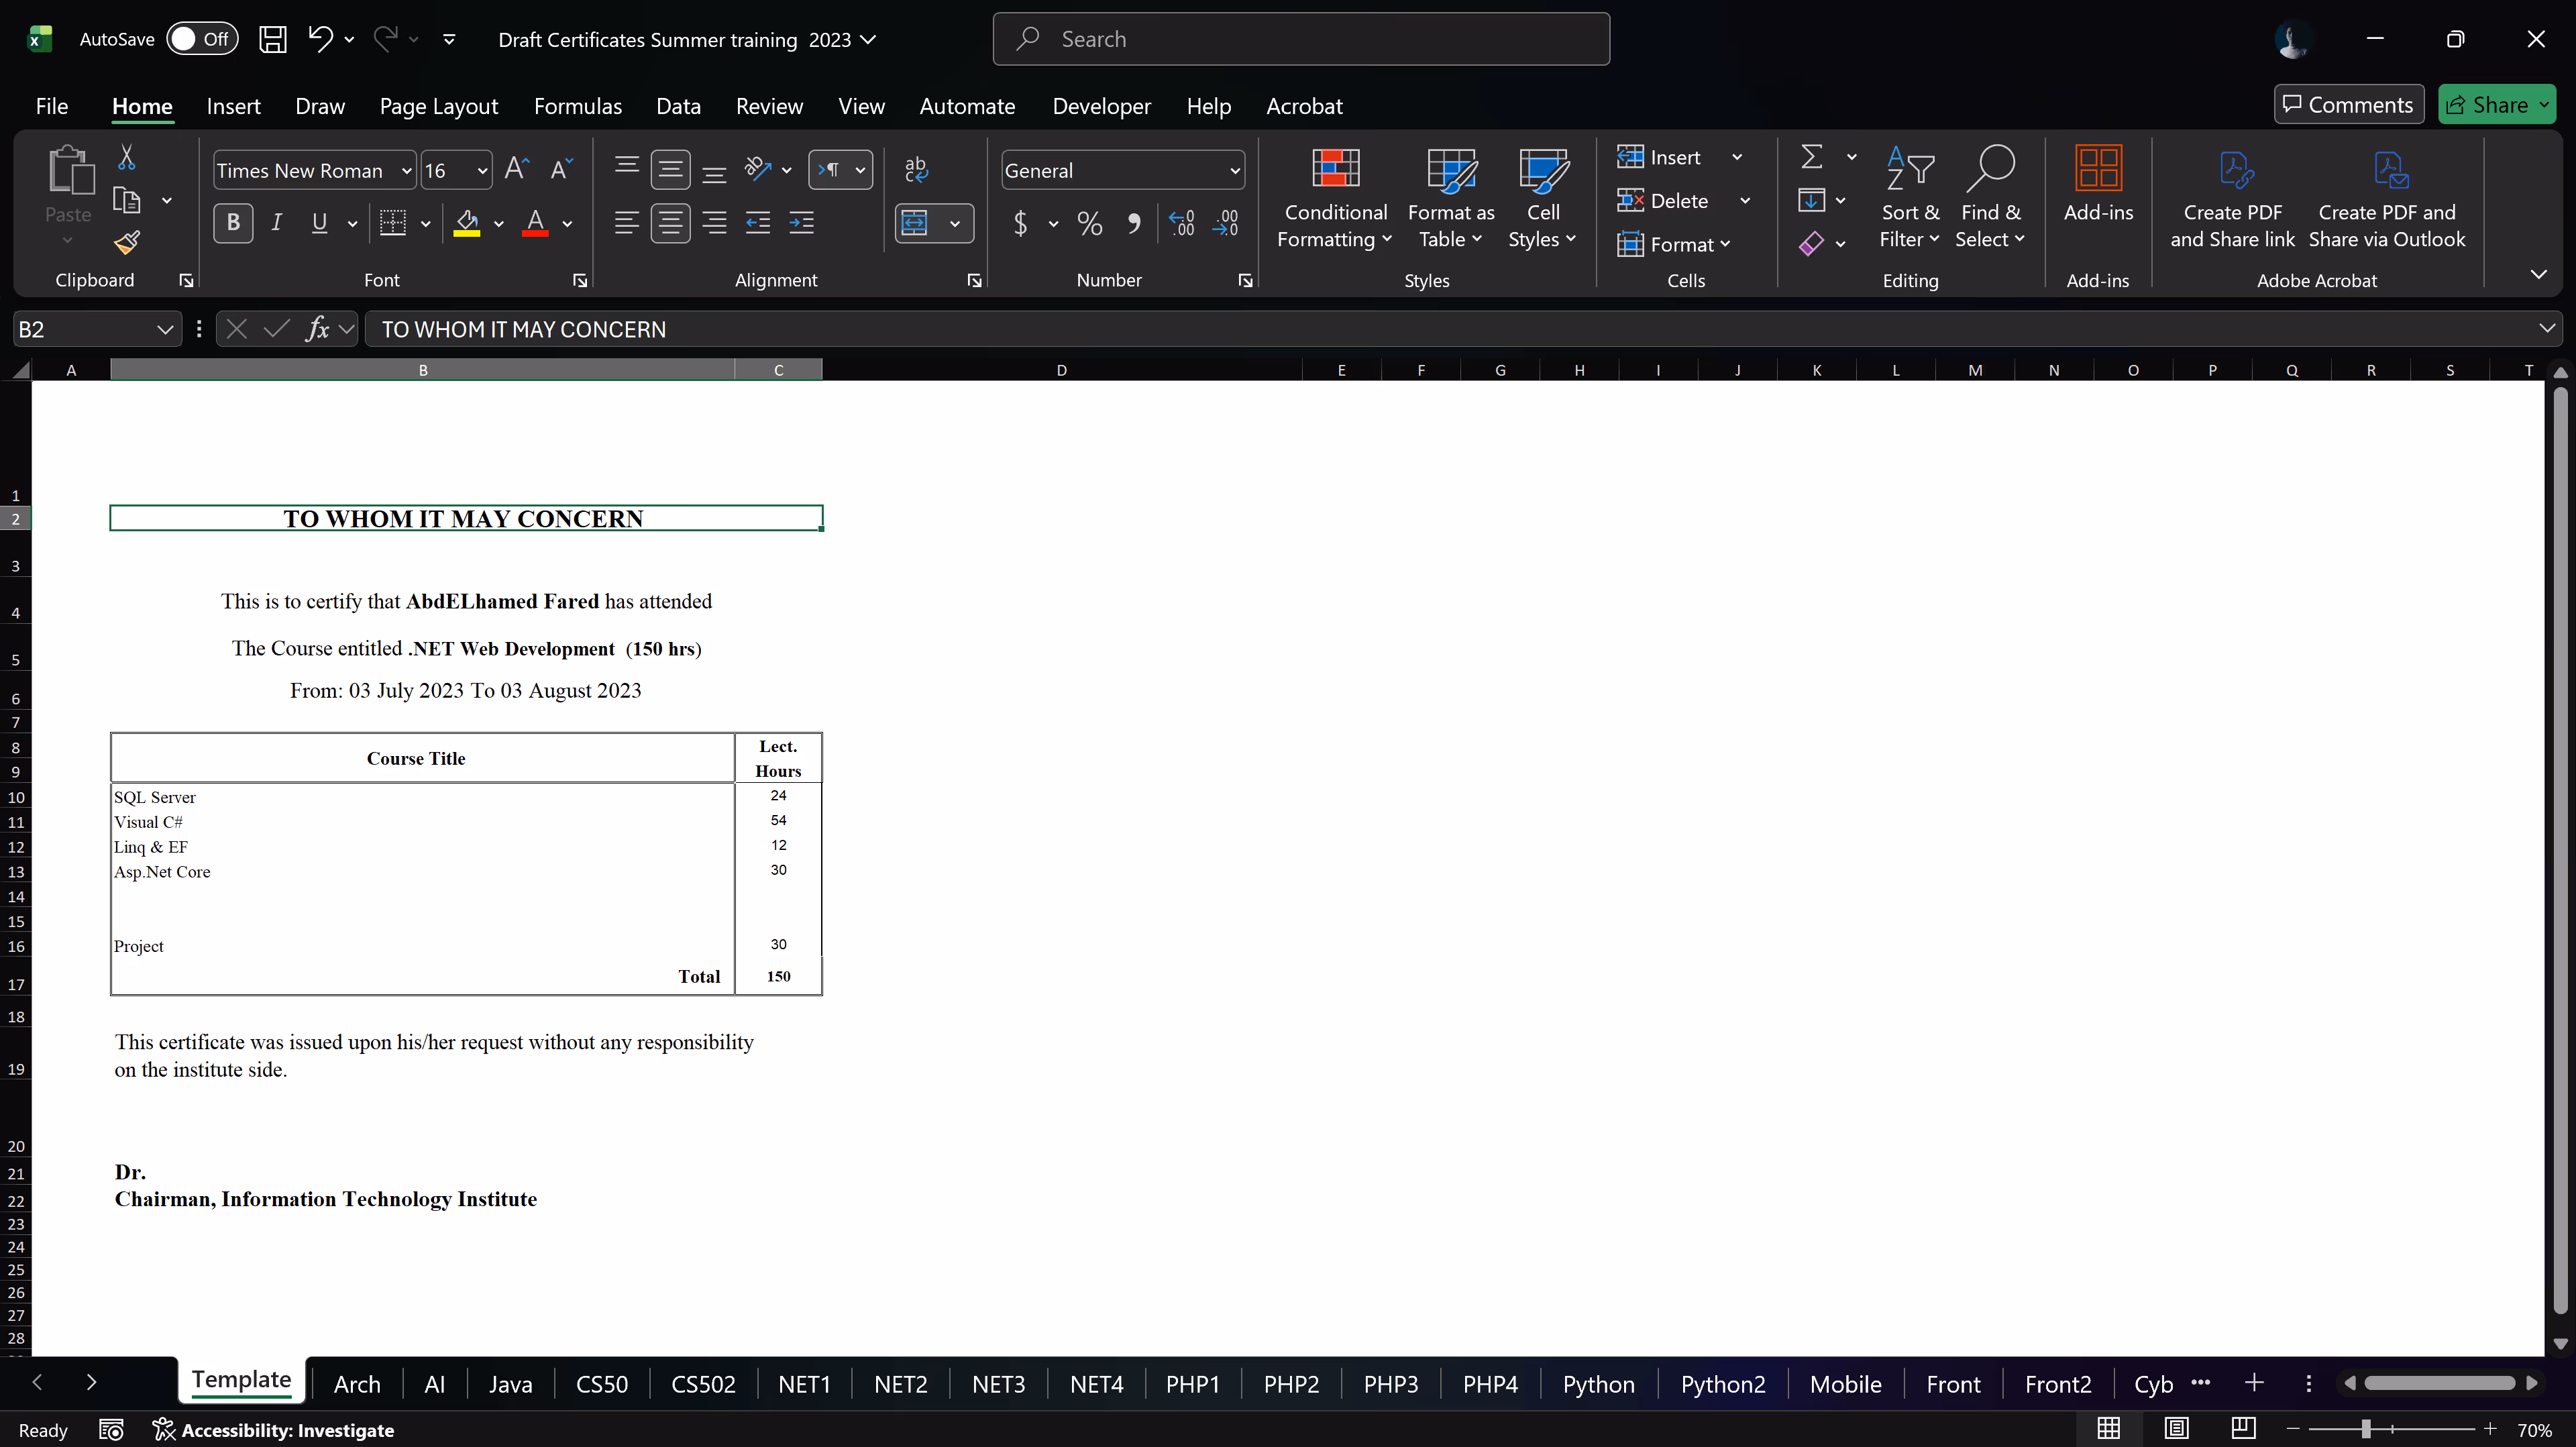Click the Cut scissors icon
2576x1447 pixels.
tap(126, 157)
